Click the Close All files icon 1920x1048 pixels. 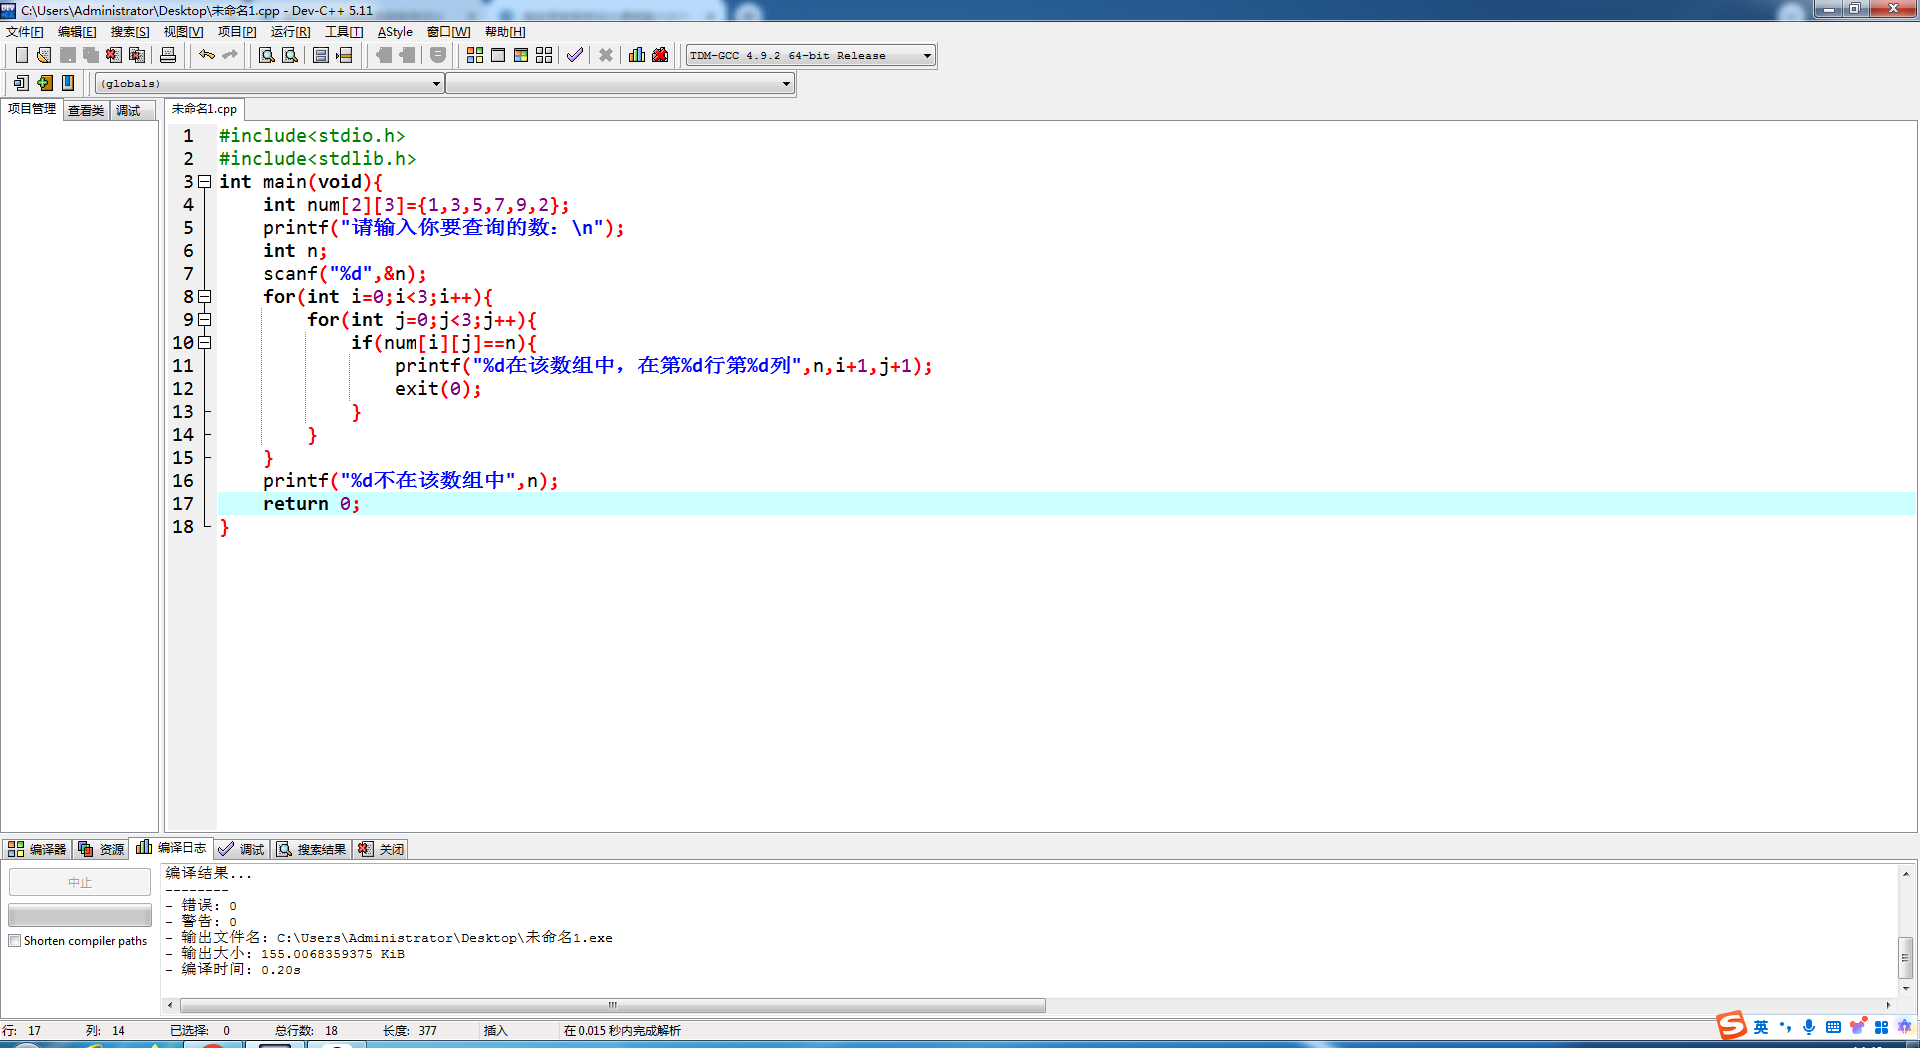click(x=137, y=55)
